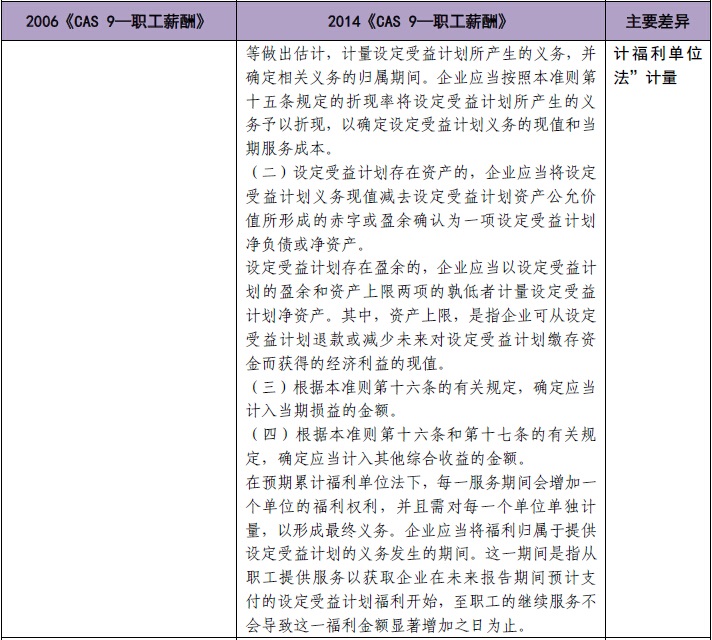
Task: Click the line 期服务成本。
Action: point(291,149)
